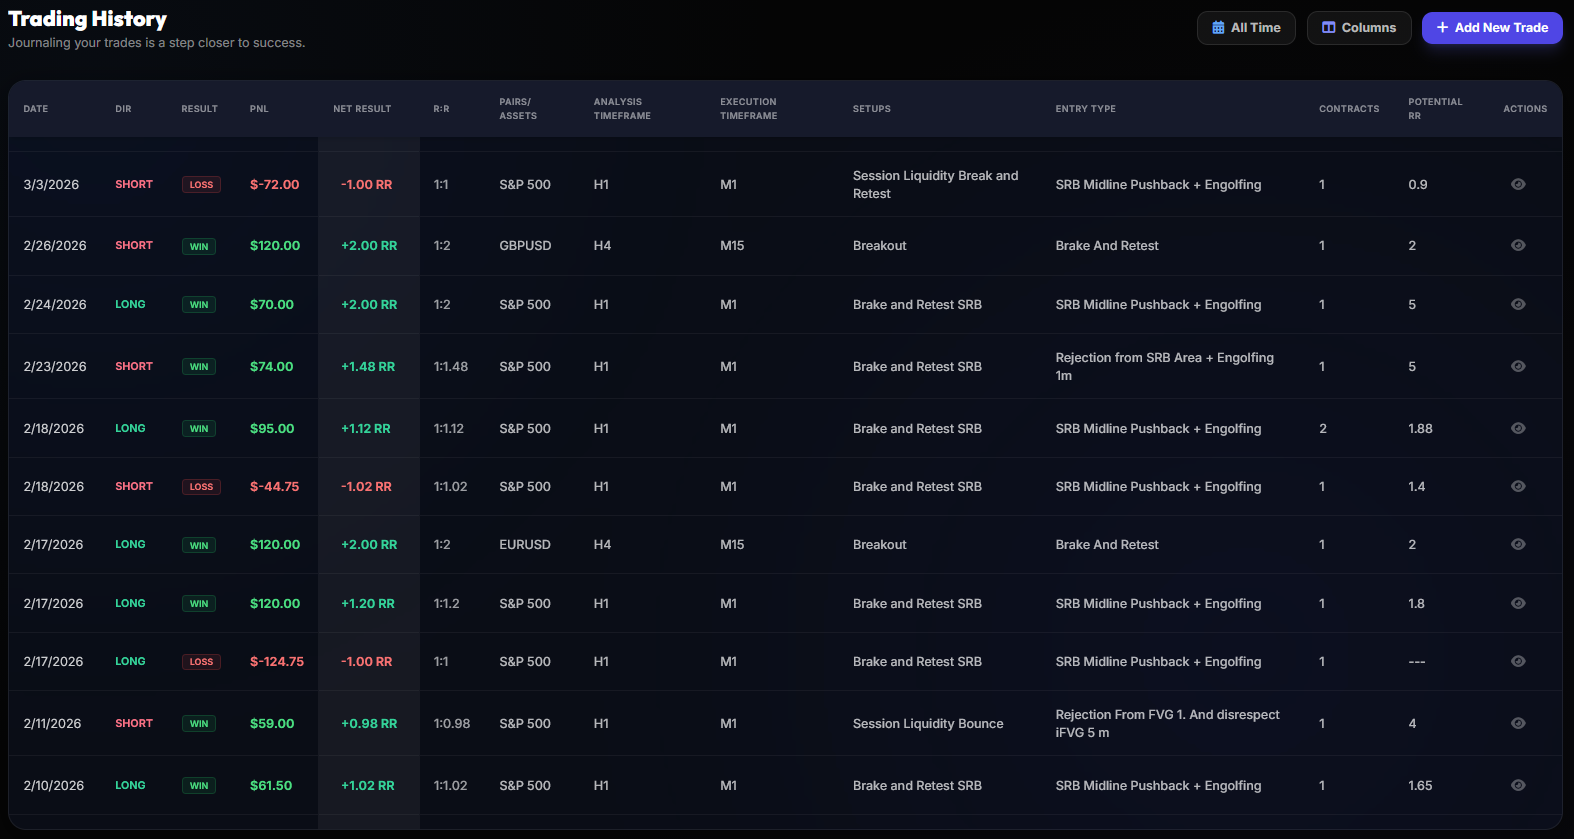View the $-44.75 loss trade details
1574x839 pixels.
pyautogui.click(x=1517, y=486)
